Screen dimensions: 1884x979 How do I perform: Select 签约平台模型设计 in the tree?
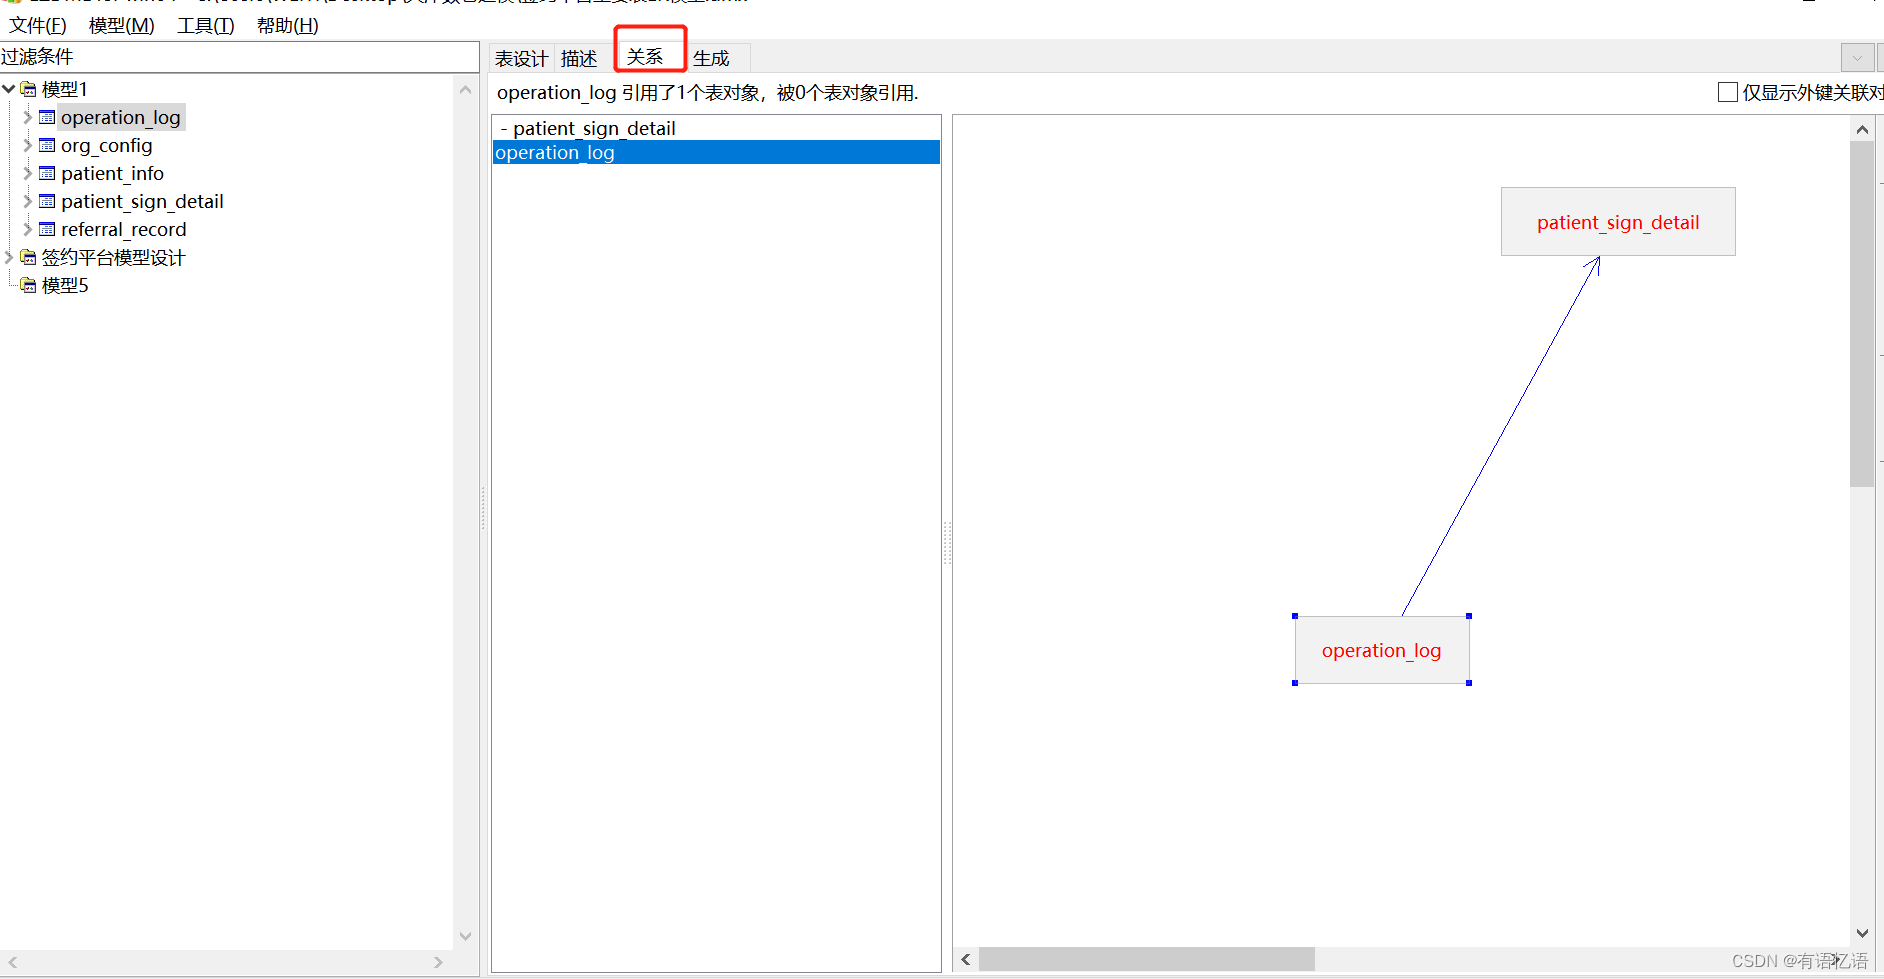point(113,257)
